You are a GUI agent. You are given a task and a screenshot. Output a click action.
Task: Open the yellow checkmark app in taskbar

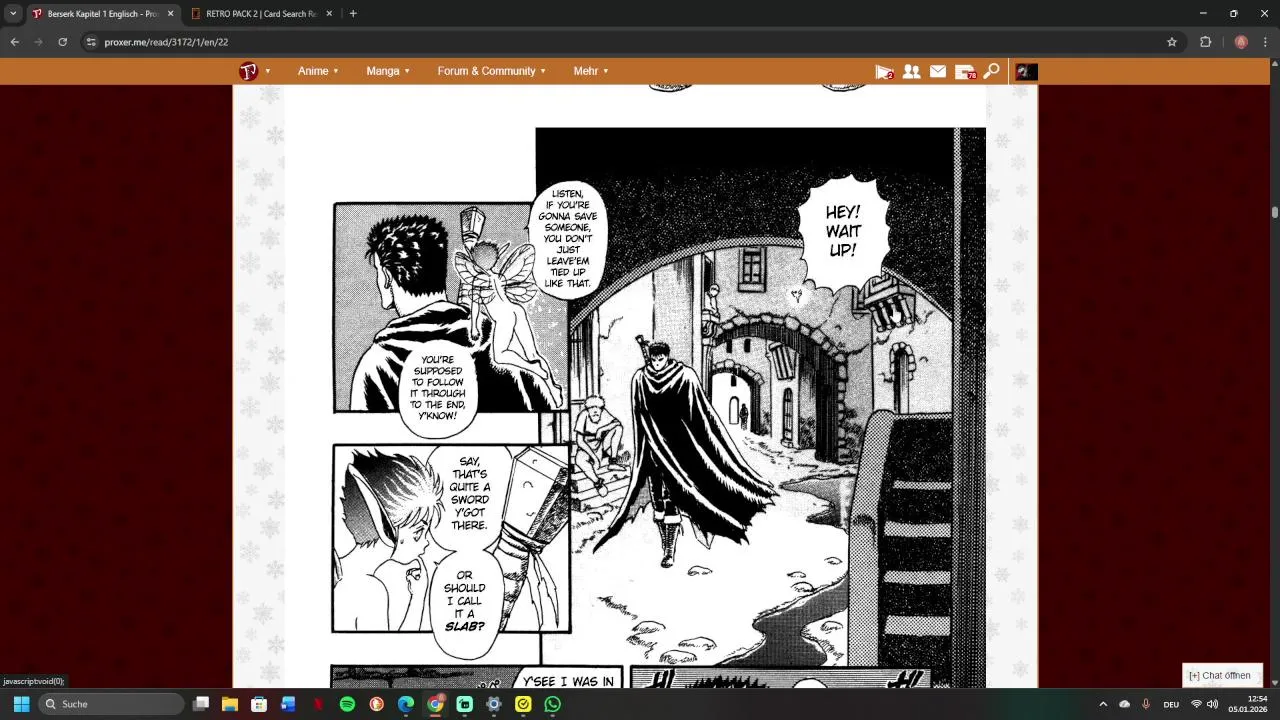(x=523, y=704)
